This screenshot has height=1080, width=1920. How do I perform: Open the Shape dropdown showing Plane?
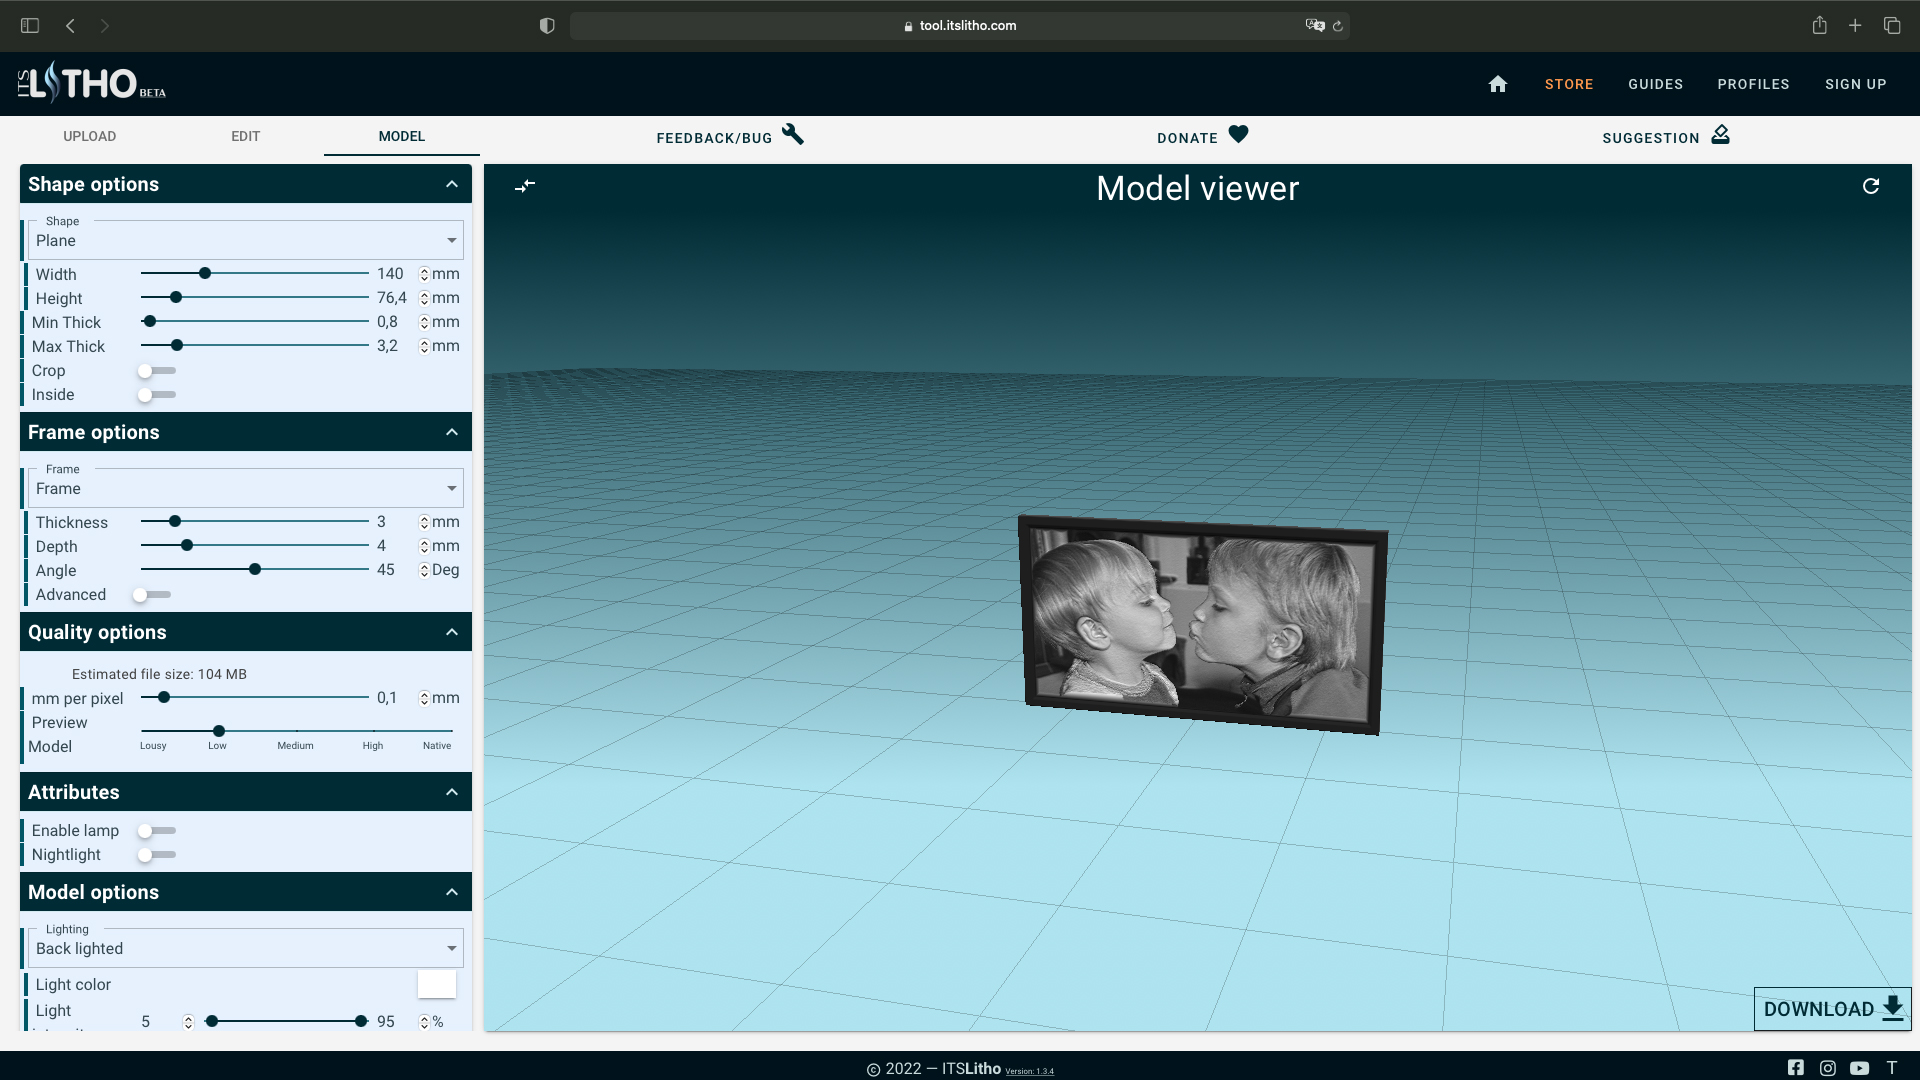point(245,241)
